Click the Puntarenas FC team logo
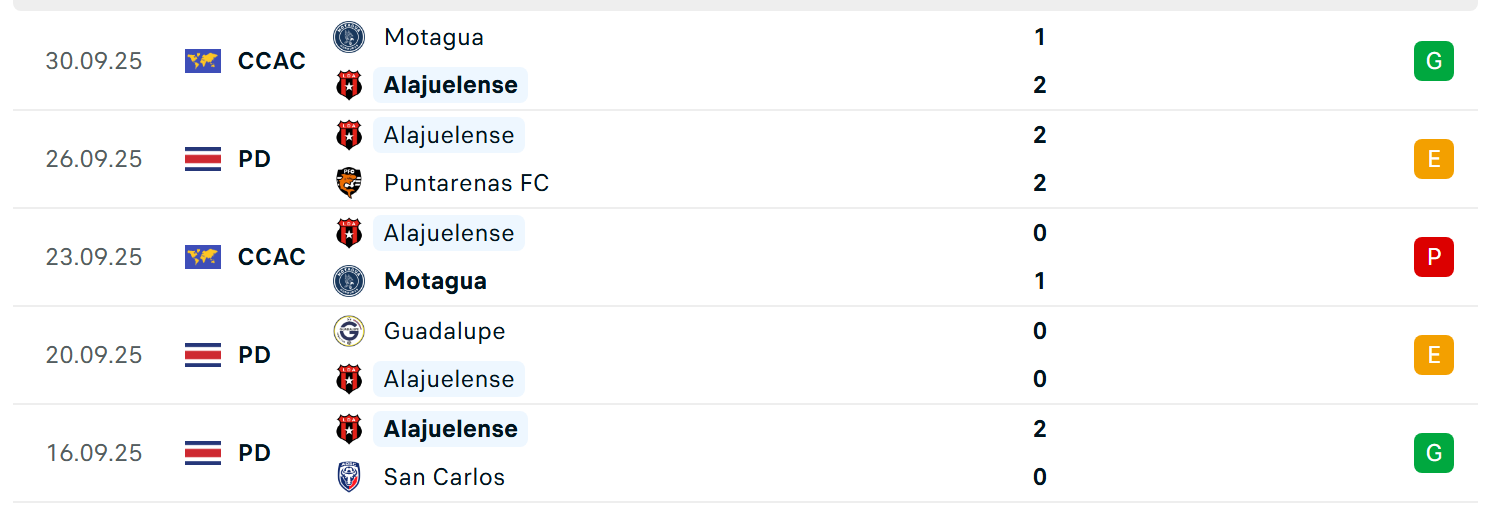 pos(349,183)
